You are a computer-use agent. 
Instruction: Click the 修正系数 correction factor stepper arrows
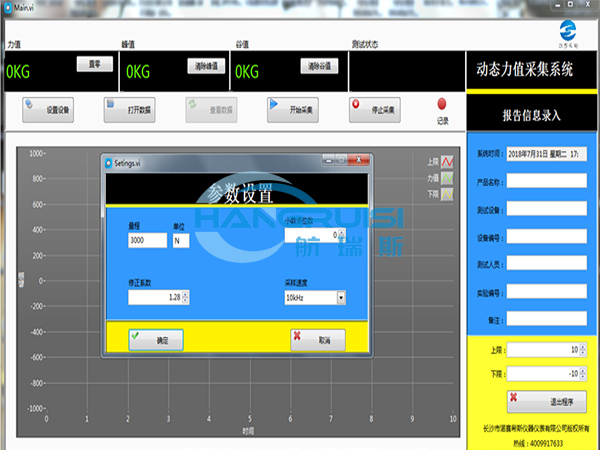tap(187, 297)
